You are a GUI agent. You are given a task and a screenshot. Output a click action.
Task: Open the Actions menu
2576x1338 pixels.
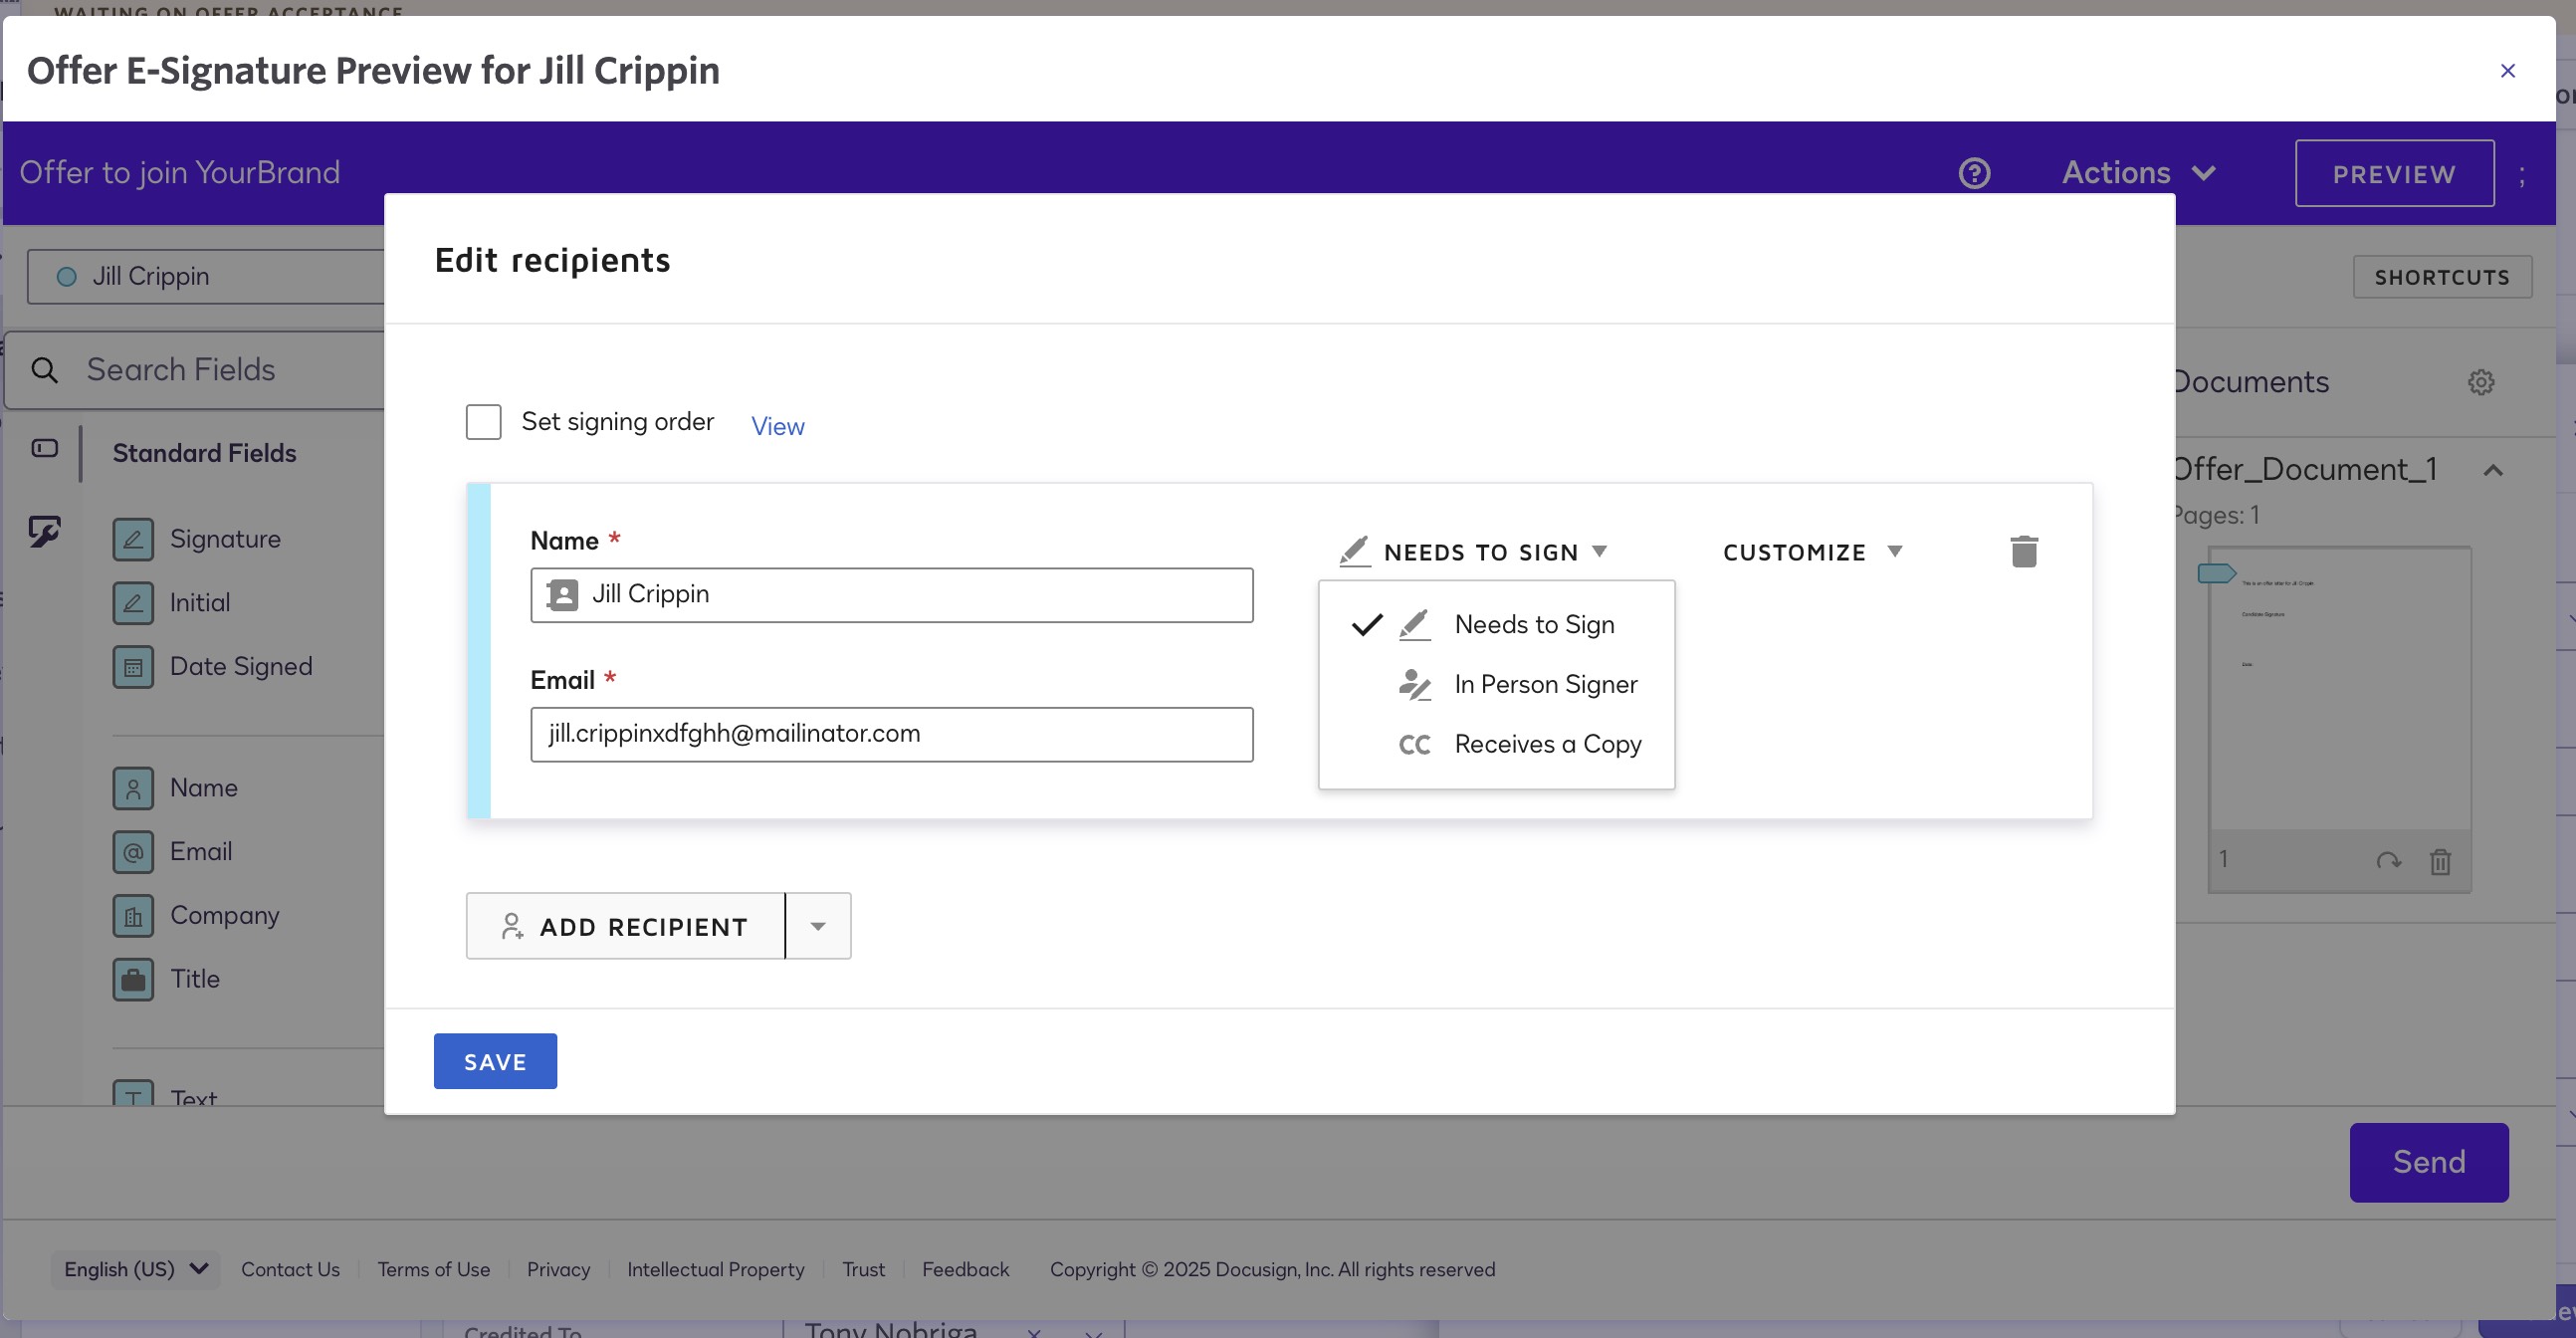(x=2138, y=173)
